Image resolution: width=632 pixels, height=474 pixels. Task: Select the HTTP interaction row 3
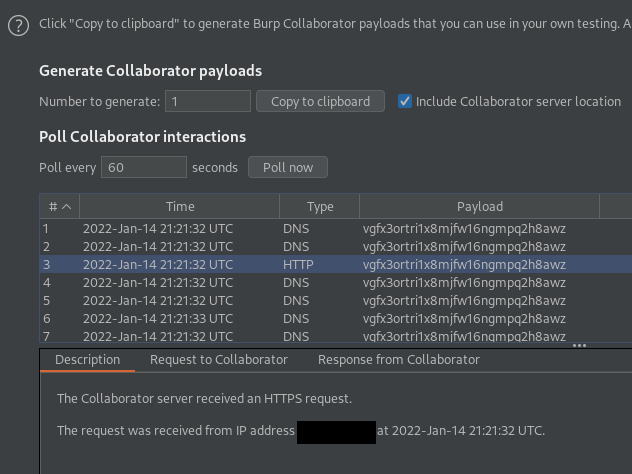pos(336,264)
